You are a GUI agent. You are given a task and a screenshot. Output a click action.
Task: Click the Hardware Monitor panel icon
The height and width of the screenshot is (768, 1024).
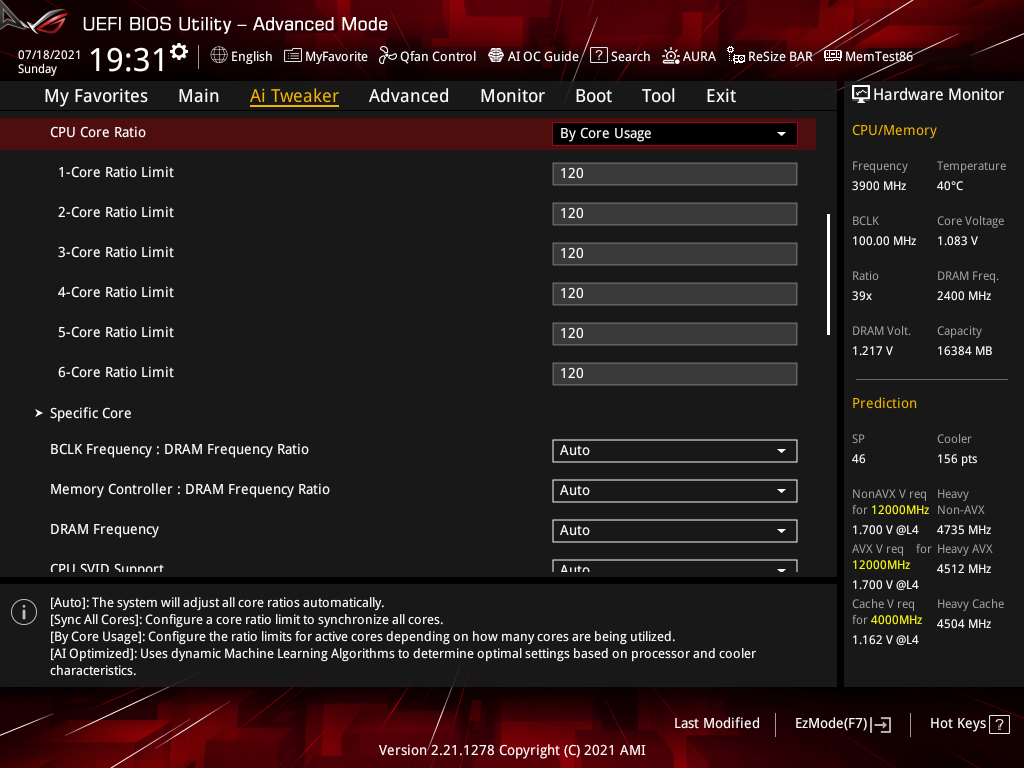click(862, 93)
